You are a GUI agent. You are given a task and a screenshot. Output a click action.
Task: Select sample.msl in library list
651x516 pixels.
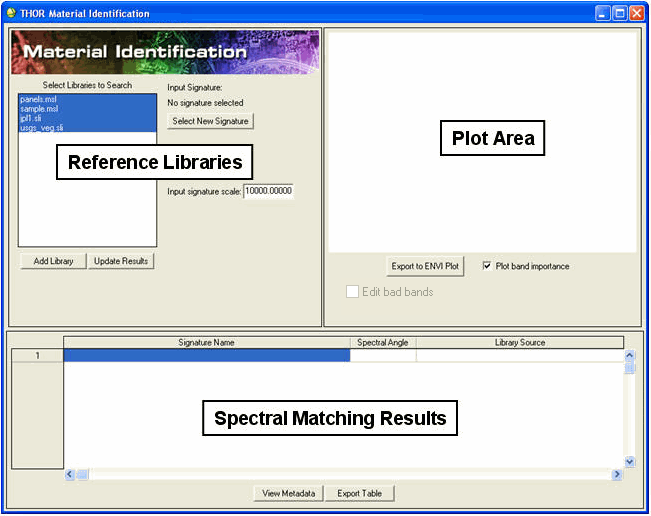(x=87, y=109)
